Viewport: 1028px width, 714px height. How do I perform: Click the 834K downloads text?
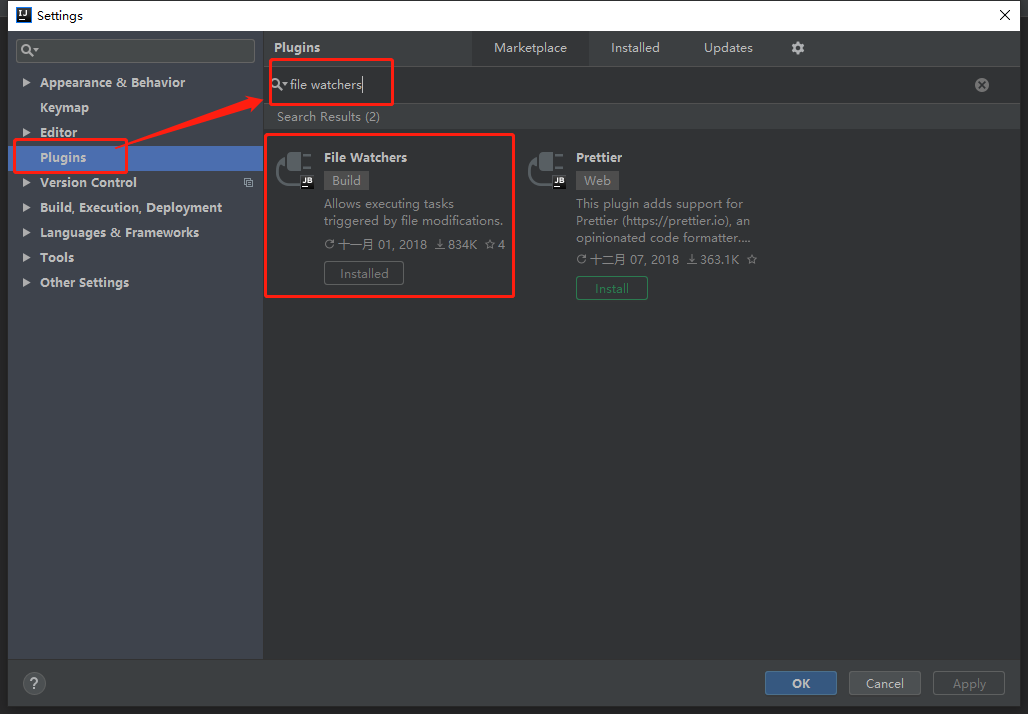click(462, 245)
